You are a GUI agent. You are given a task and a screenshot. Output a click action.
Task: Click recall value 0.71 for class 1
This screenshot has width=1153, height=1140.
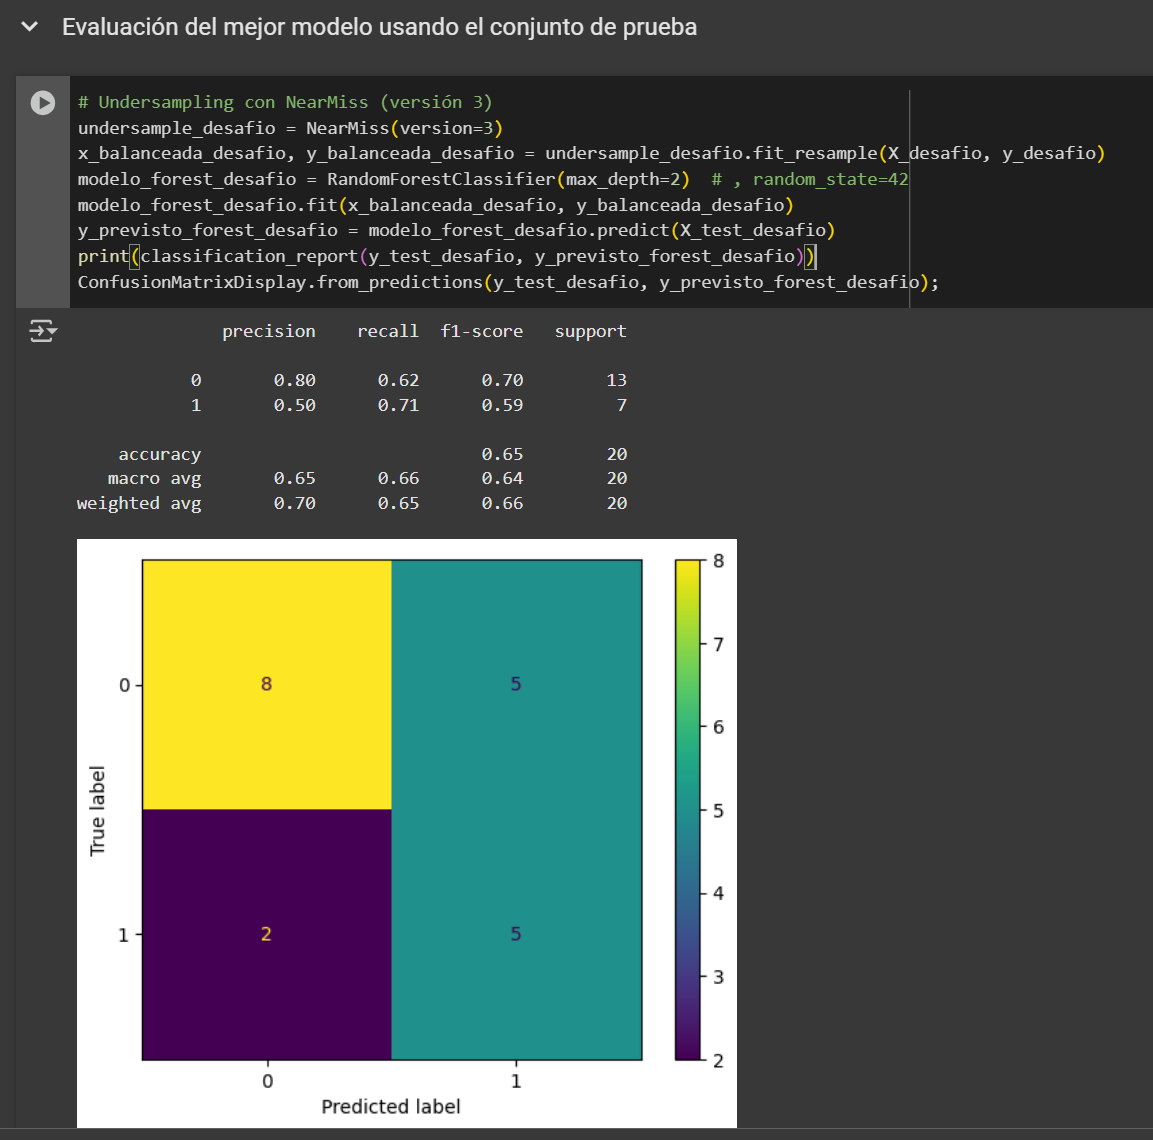coord(398,405)
